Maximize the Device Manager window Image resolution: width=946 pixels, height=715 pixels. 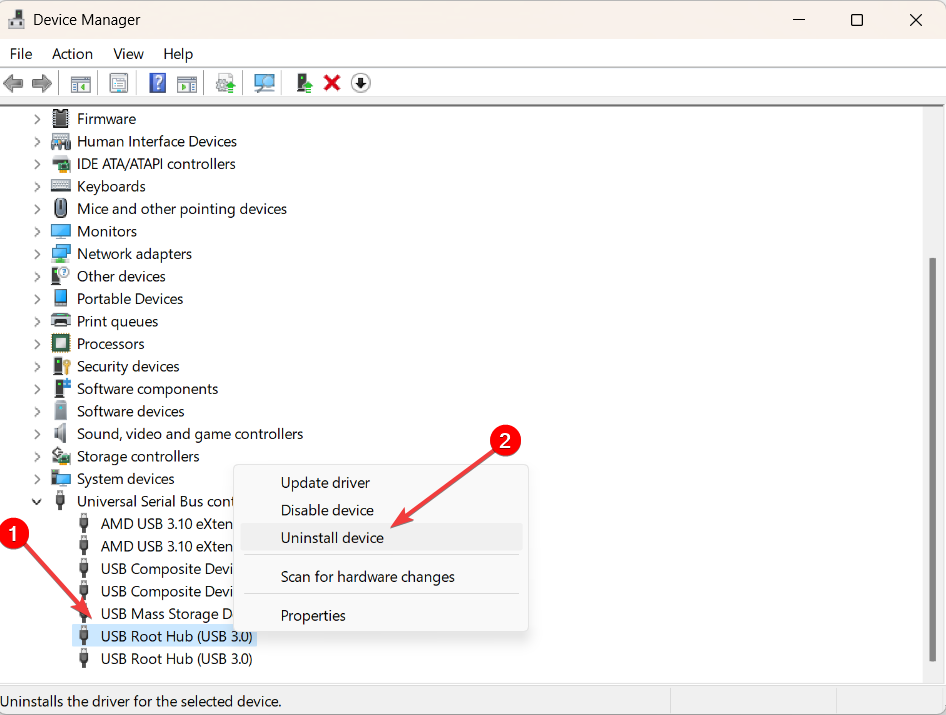pyautogui.click(x=857, y=20)
